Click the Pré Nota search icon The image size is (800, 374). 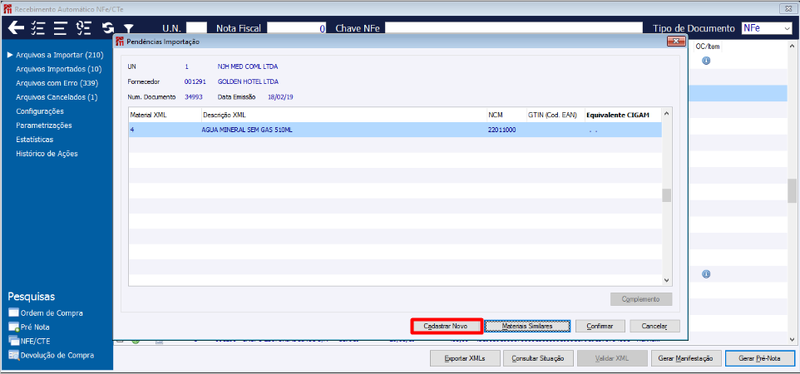(x=13, y=327)
